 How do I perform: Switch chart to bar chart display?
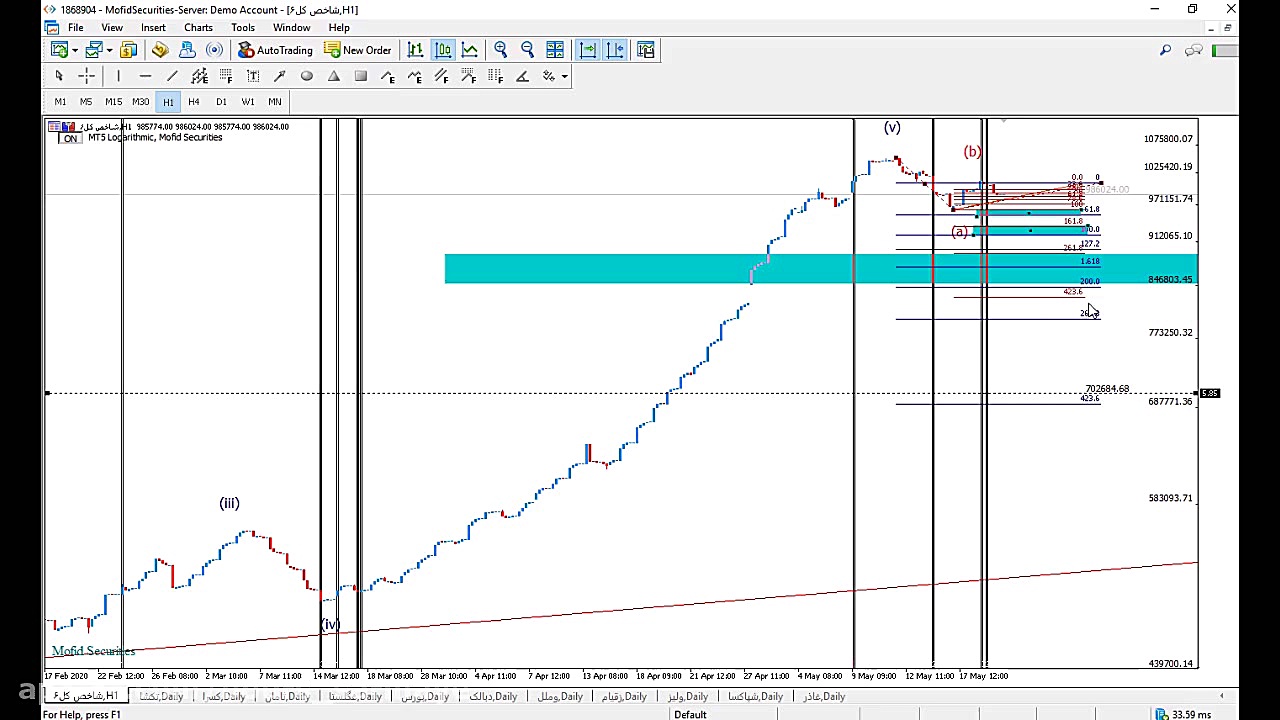point(415,50)
